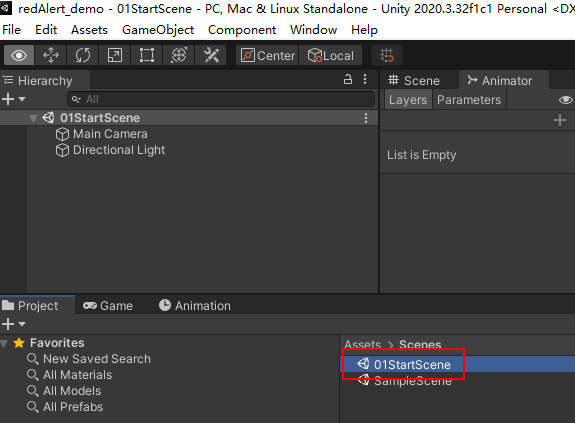The width and height of the screenshot is (575, 423).
Task: Add new Animator layer with plus
Action: tap(560, 120)
